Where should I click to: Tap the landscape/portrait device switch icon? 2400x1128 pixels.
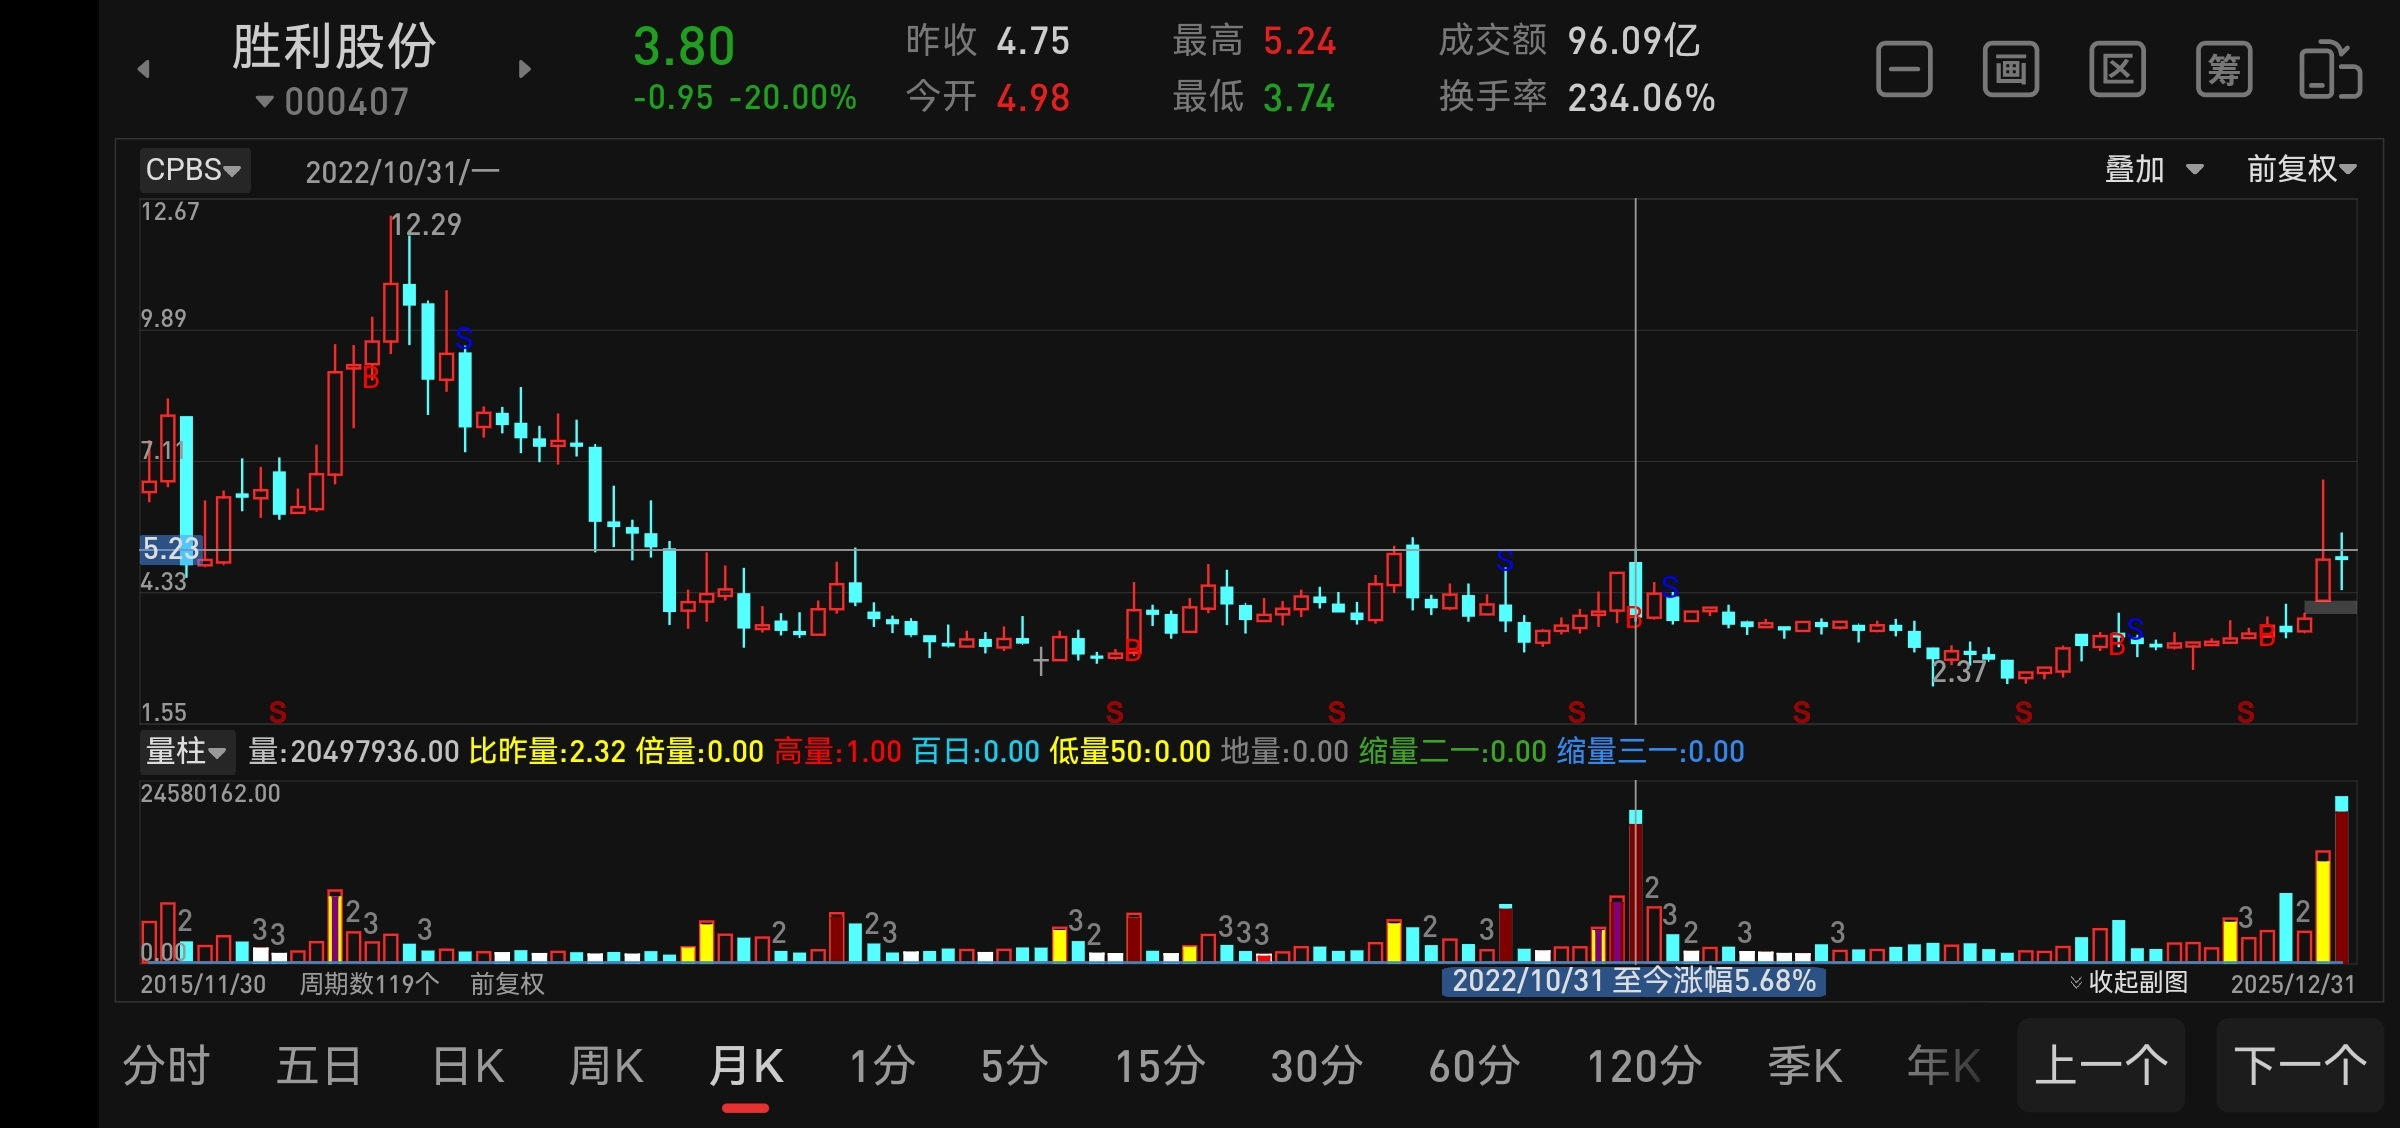pos(2330,70)
